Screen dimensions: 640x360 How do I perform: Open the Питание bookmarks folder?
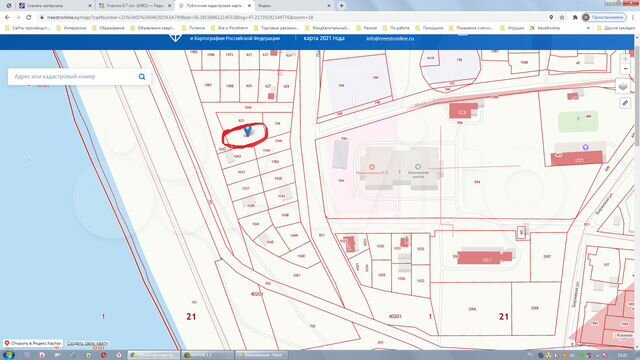(x=193, y=28)
